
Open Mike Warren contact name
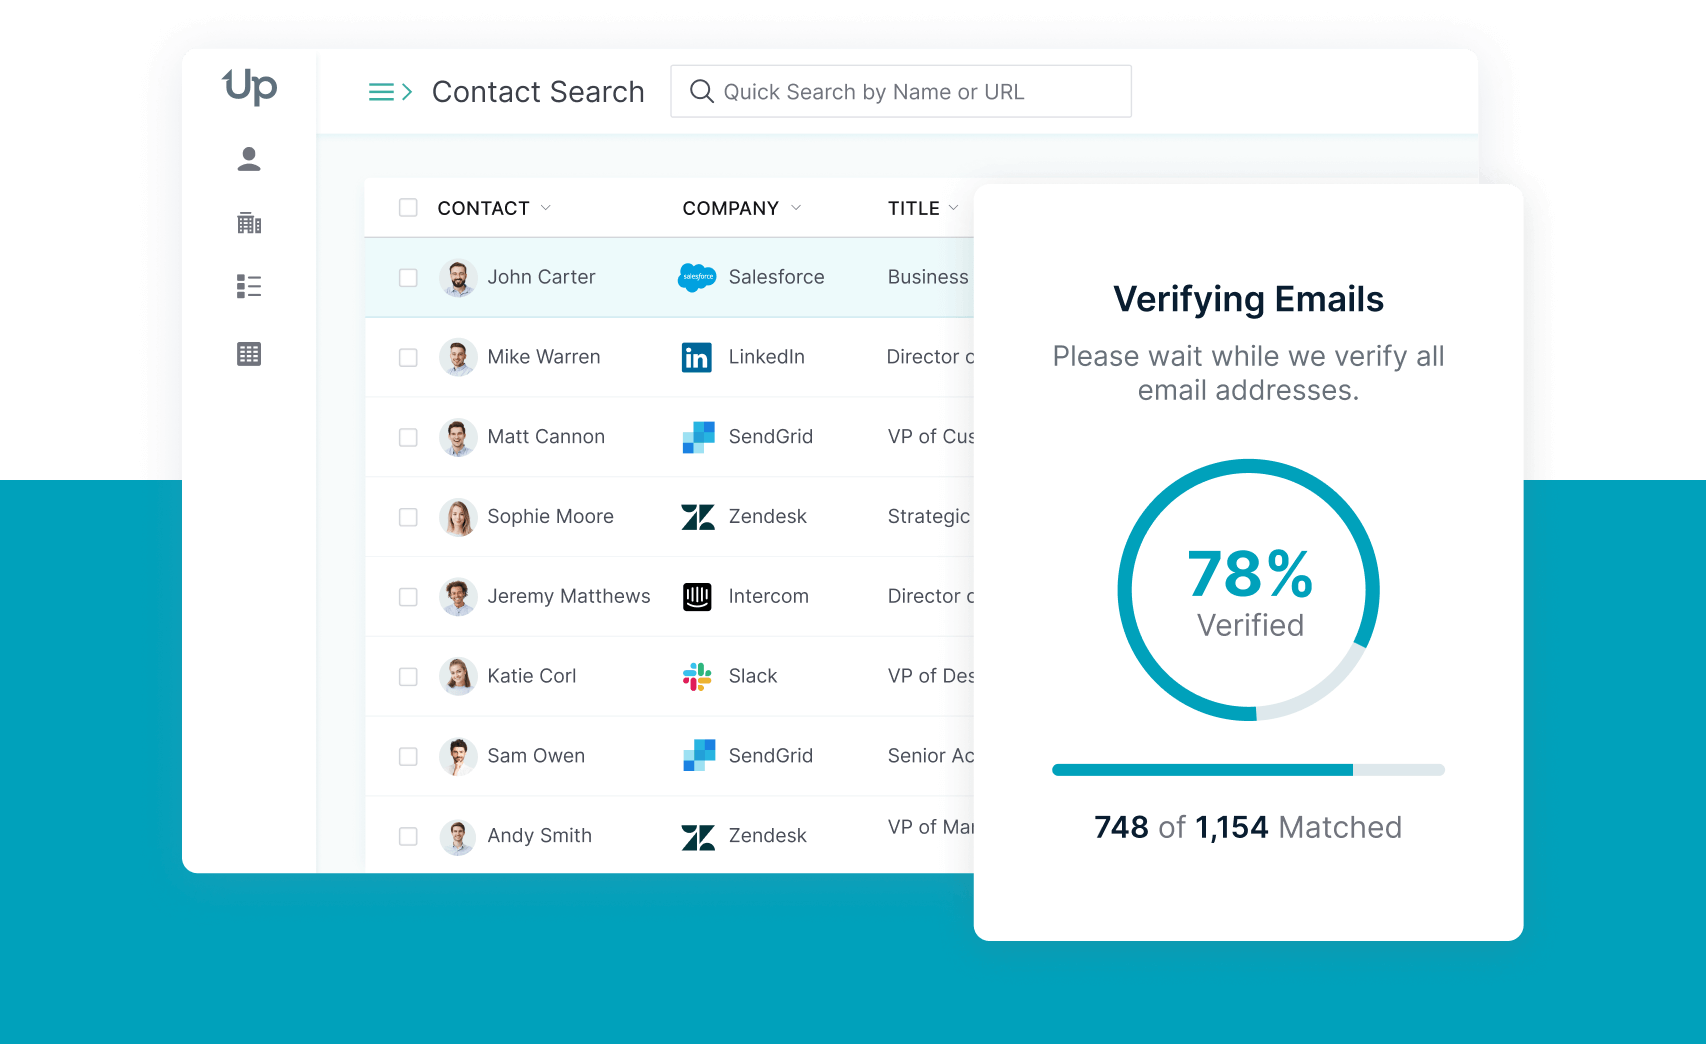click(543, 357)
